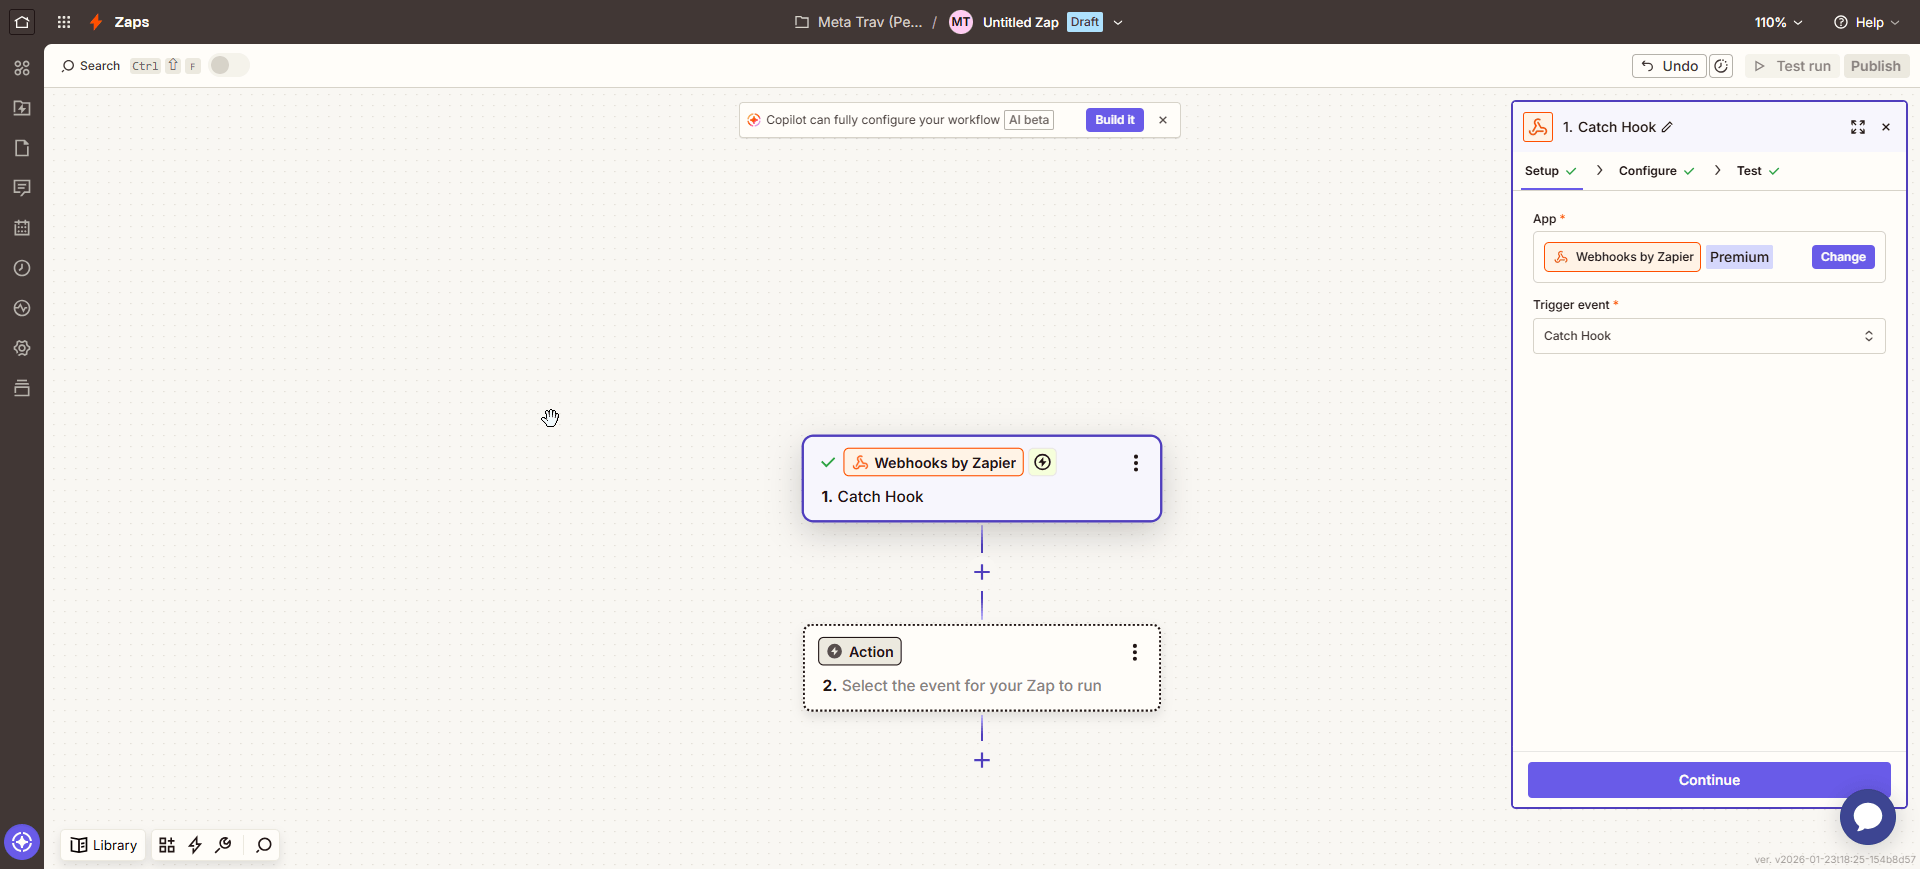Open the notes file sidebar icon
Viewport: 1920px width, 869px height.
point(22,148)
